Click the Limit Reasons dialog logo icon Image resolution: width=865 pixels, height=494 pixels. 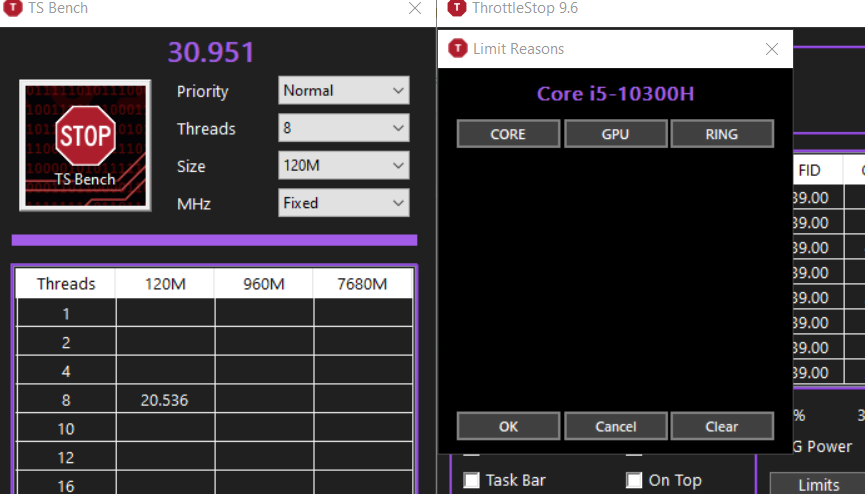(x=458, y=49)
